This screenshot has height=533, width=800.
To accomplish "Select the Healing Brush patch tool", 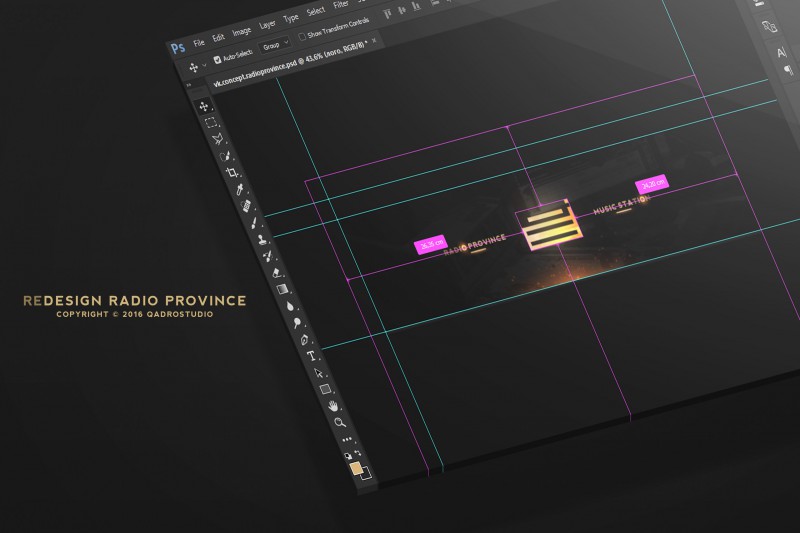I will click(x=246, y=206).
